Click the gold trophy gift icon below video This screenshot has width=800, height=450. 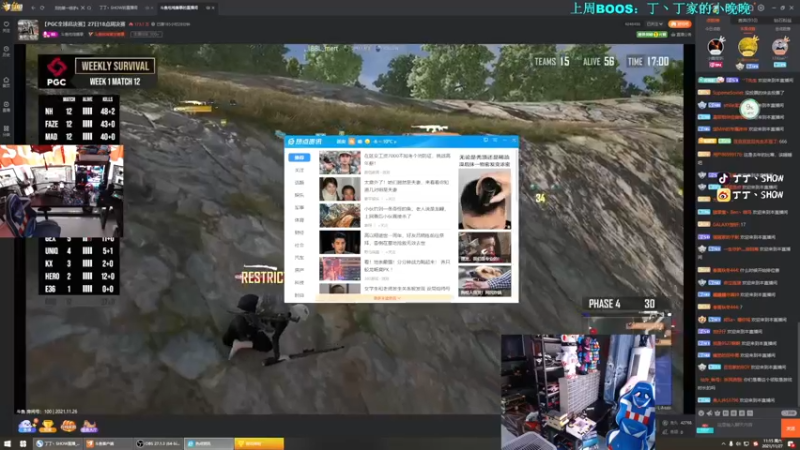click(47, 426)
